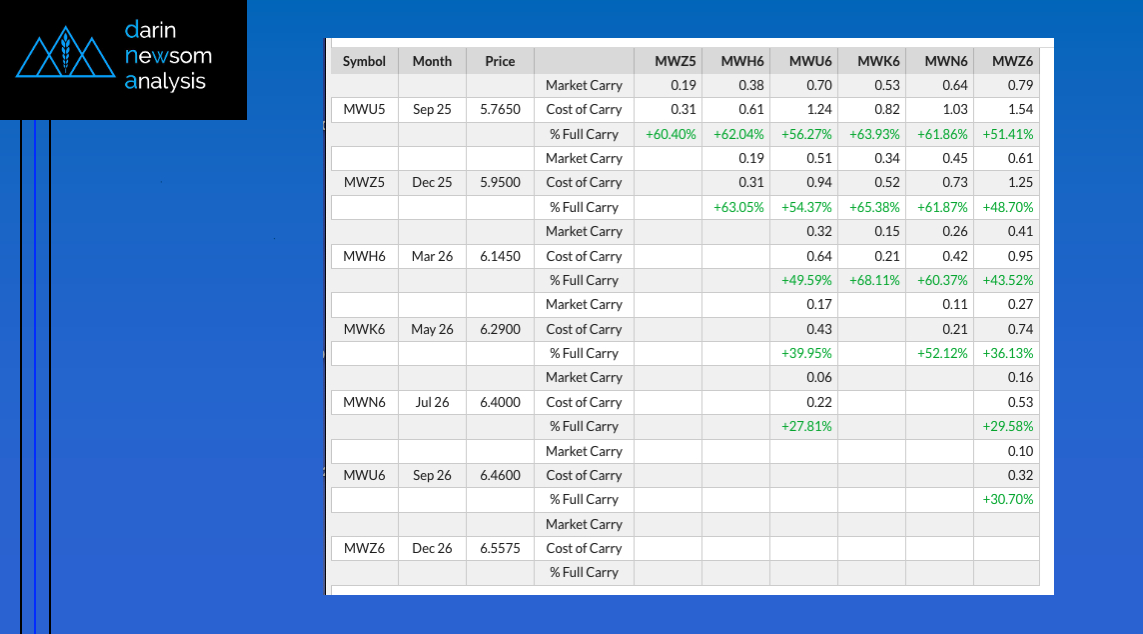The height and width of the screenshot is (634, 1143).
Task: Click the Sep 25 month cell
Action: tap(432, 110)
